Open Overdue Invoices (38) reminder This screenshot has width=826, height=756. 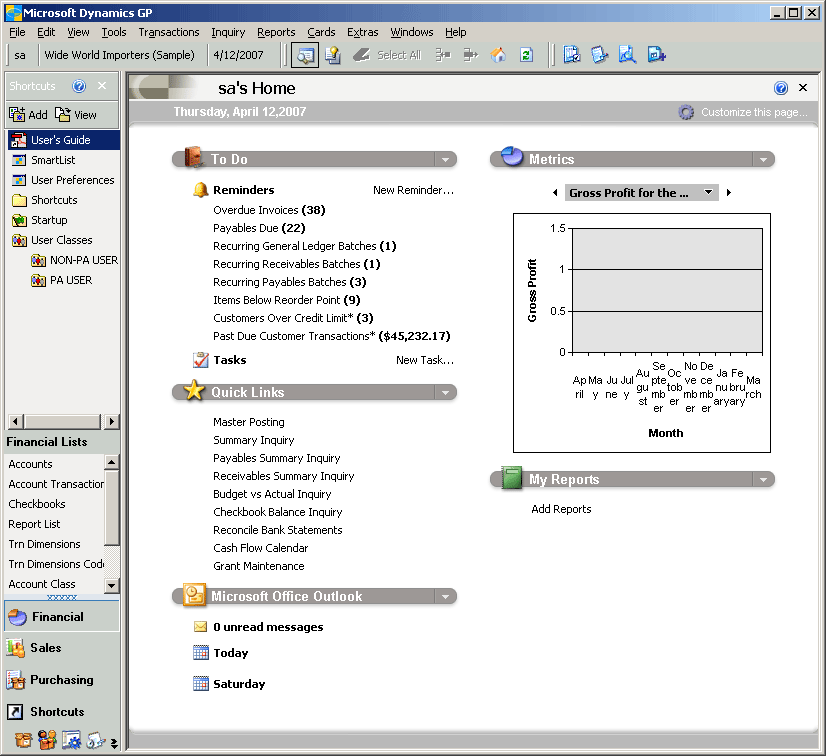tap(269, 210)
